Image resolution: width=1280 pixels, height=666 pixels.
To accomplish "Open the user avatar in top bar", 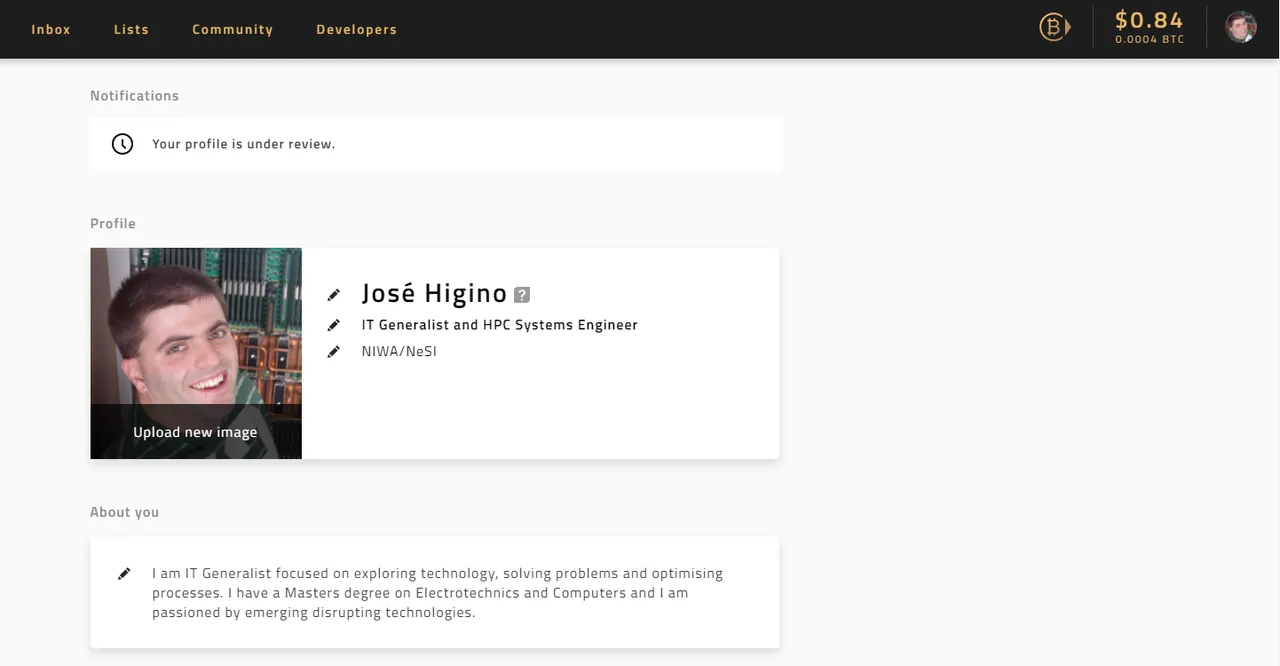I will click(1241, 27).
